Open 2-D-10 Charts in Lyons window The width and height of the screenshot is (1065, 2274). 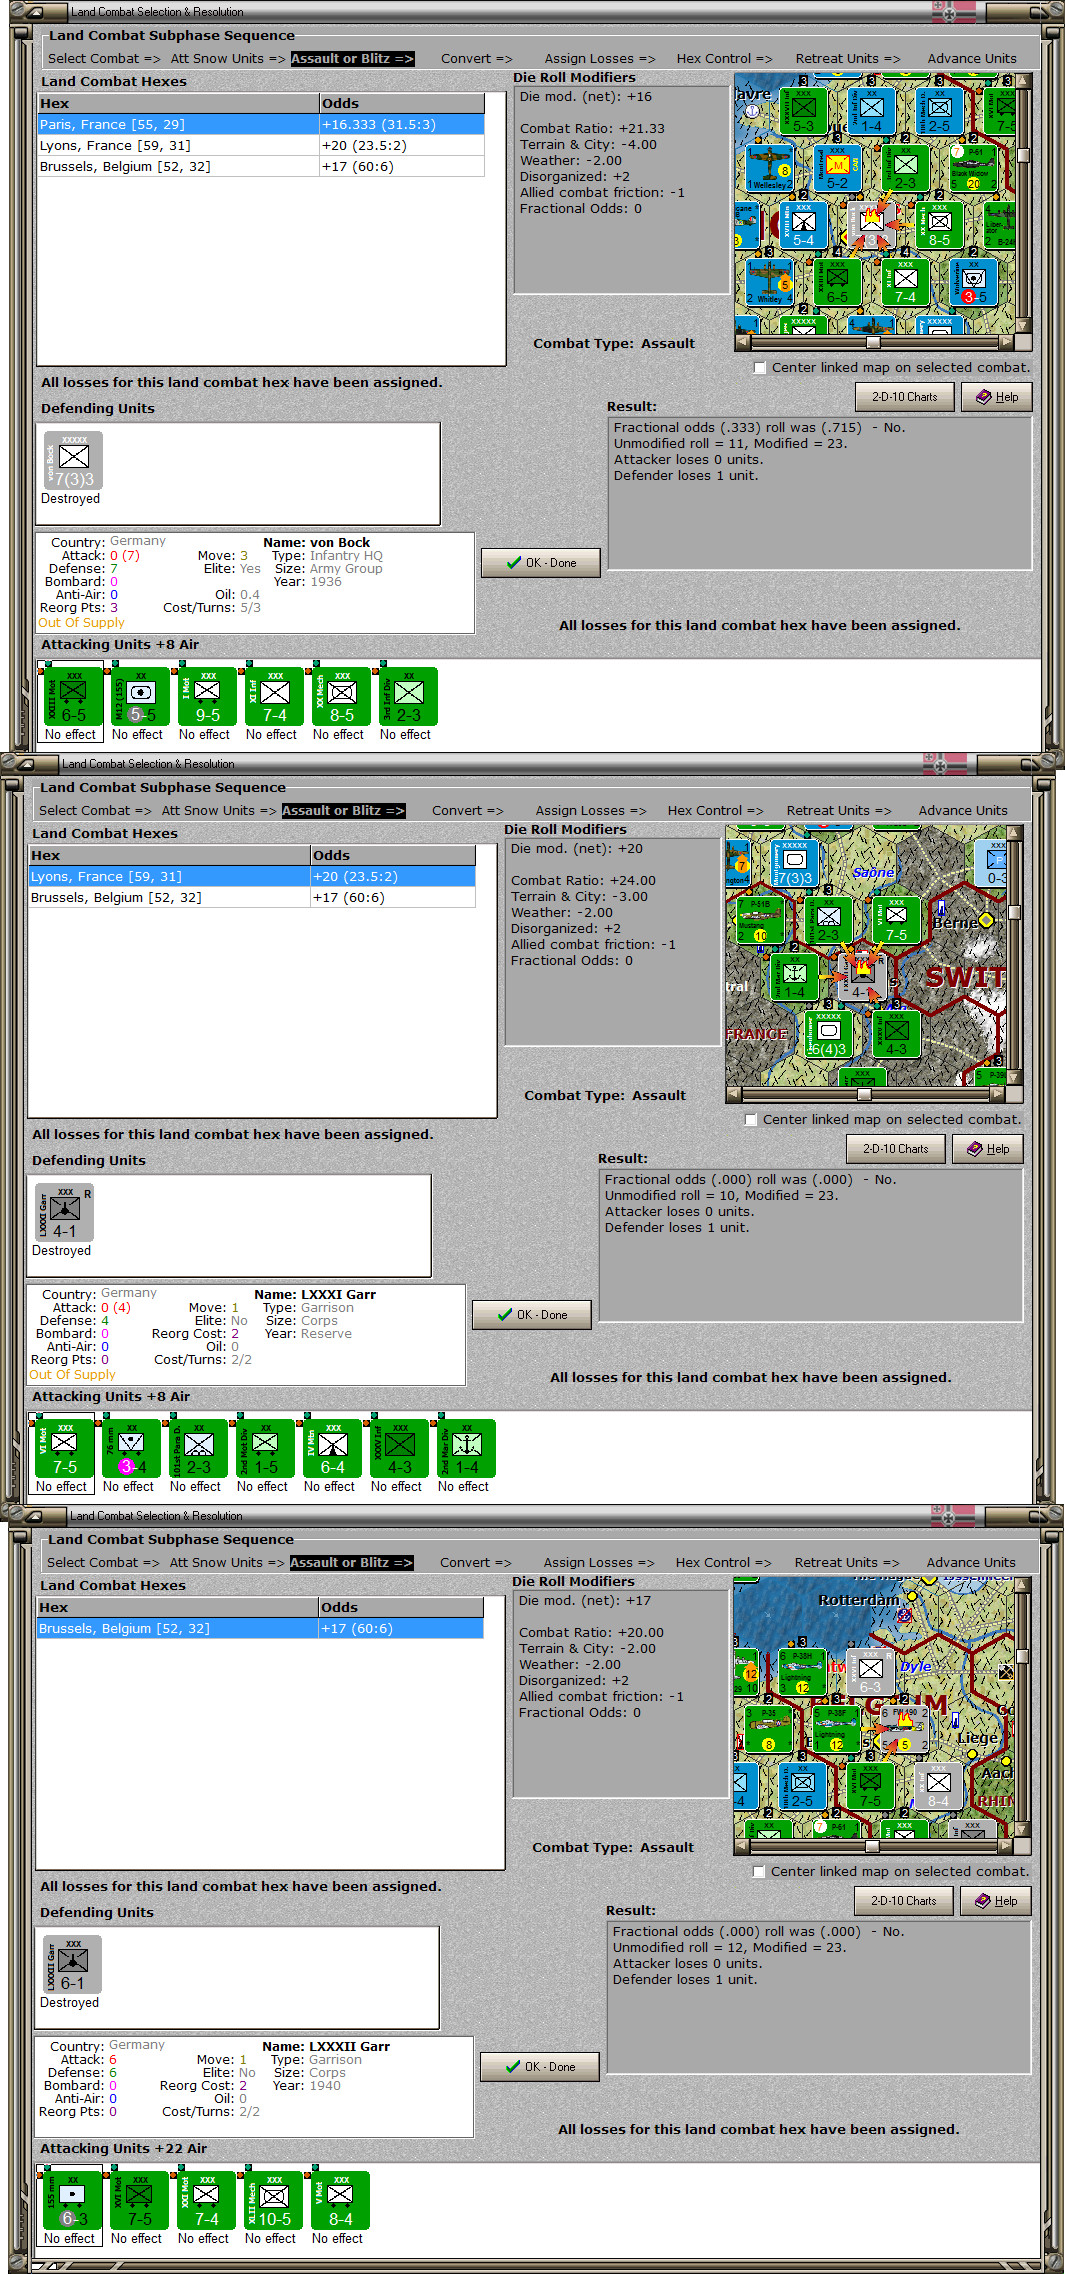click(x=896, y=1149)
